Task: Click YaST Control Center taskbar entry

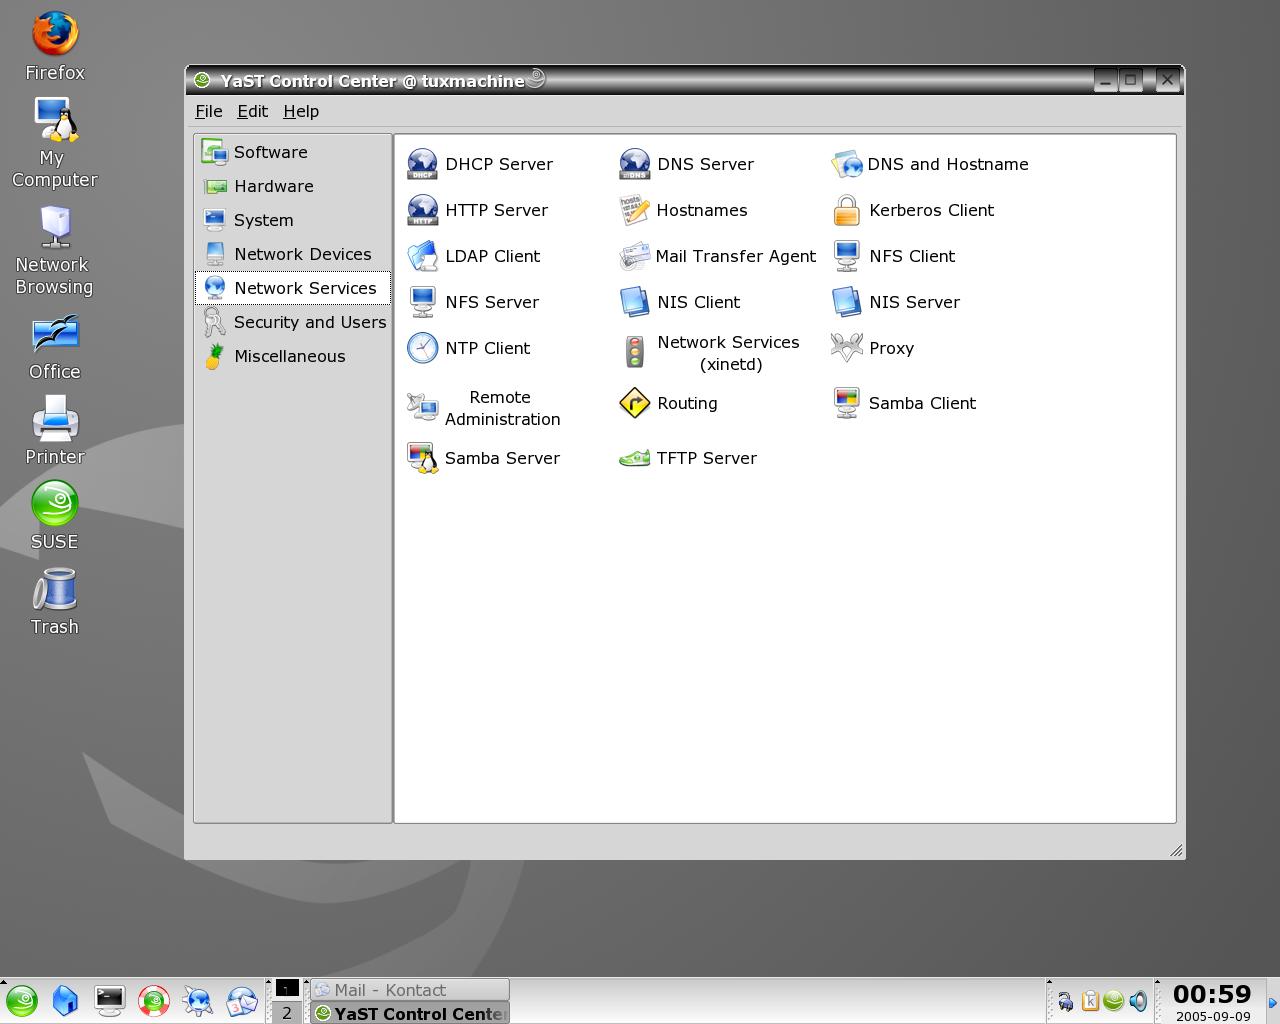Action: [x=409, y=1013]
